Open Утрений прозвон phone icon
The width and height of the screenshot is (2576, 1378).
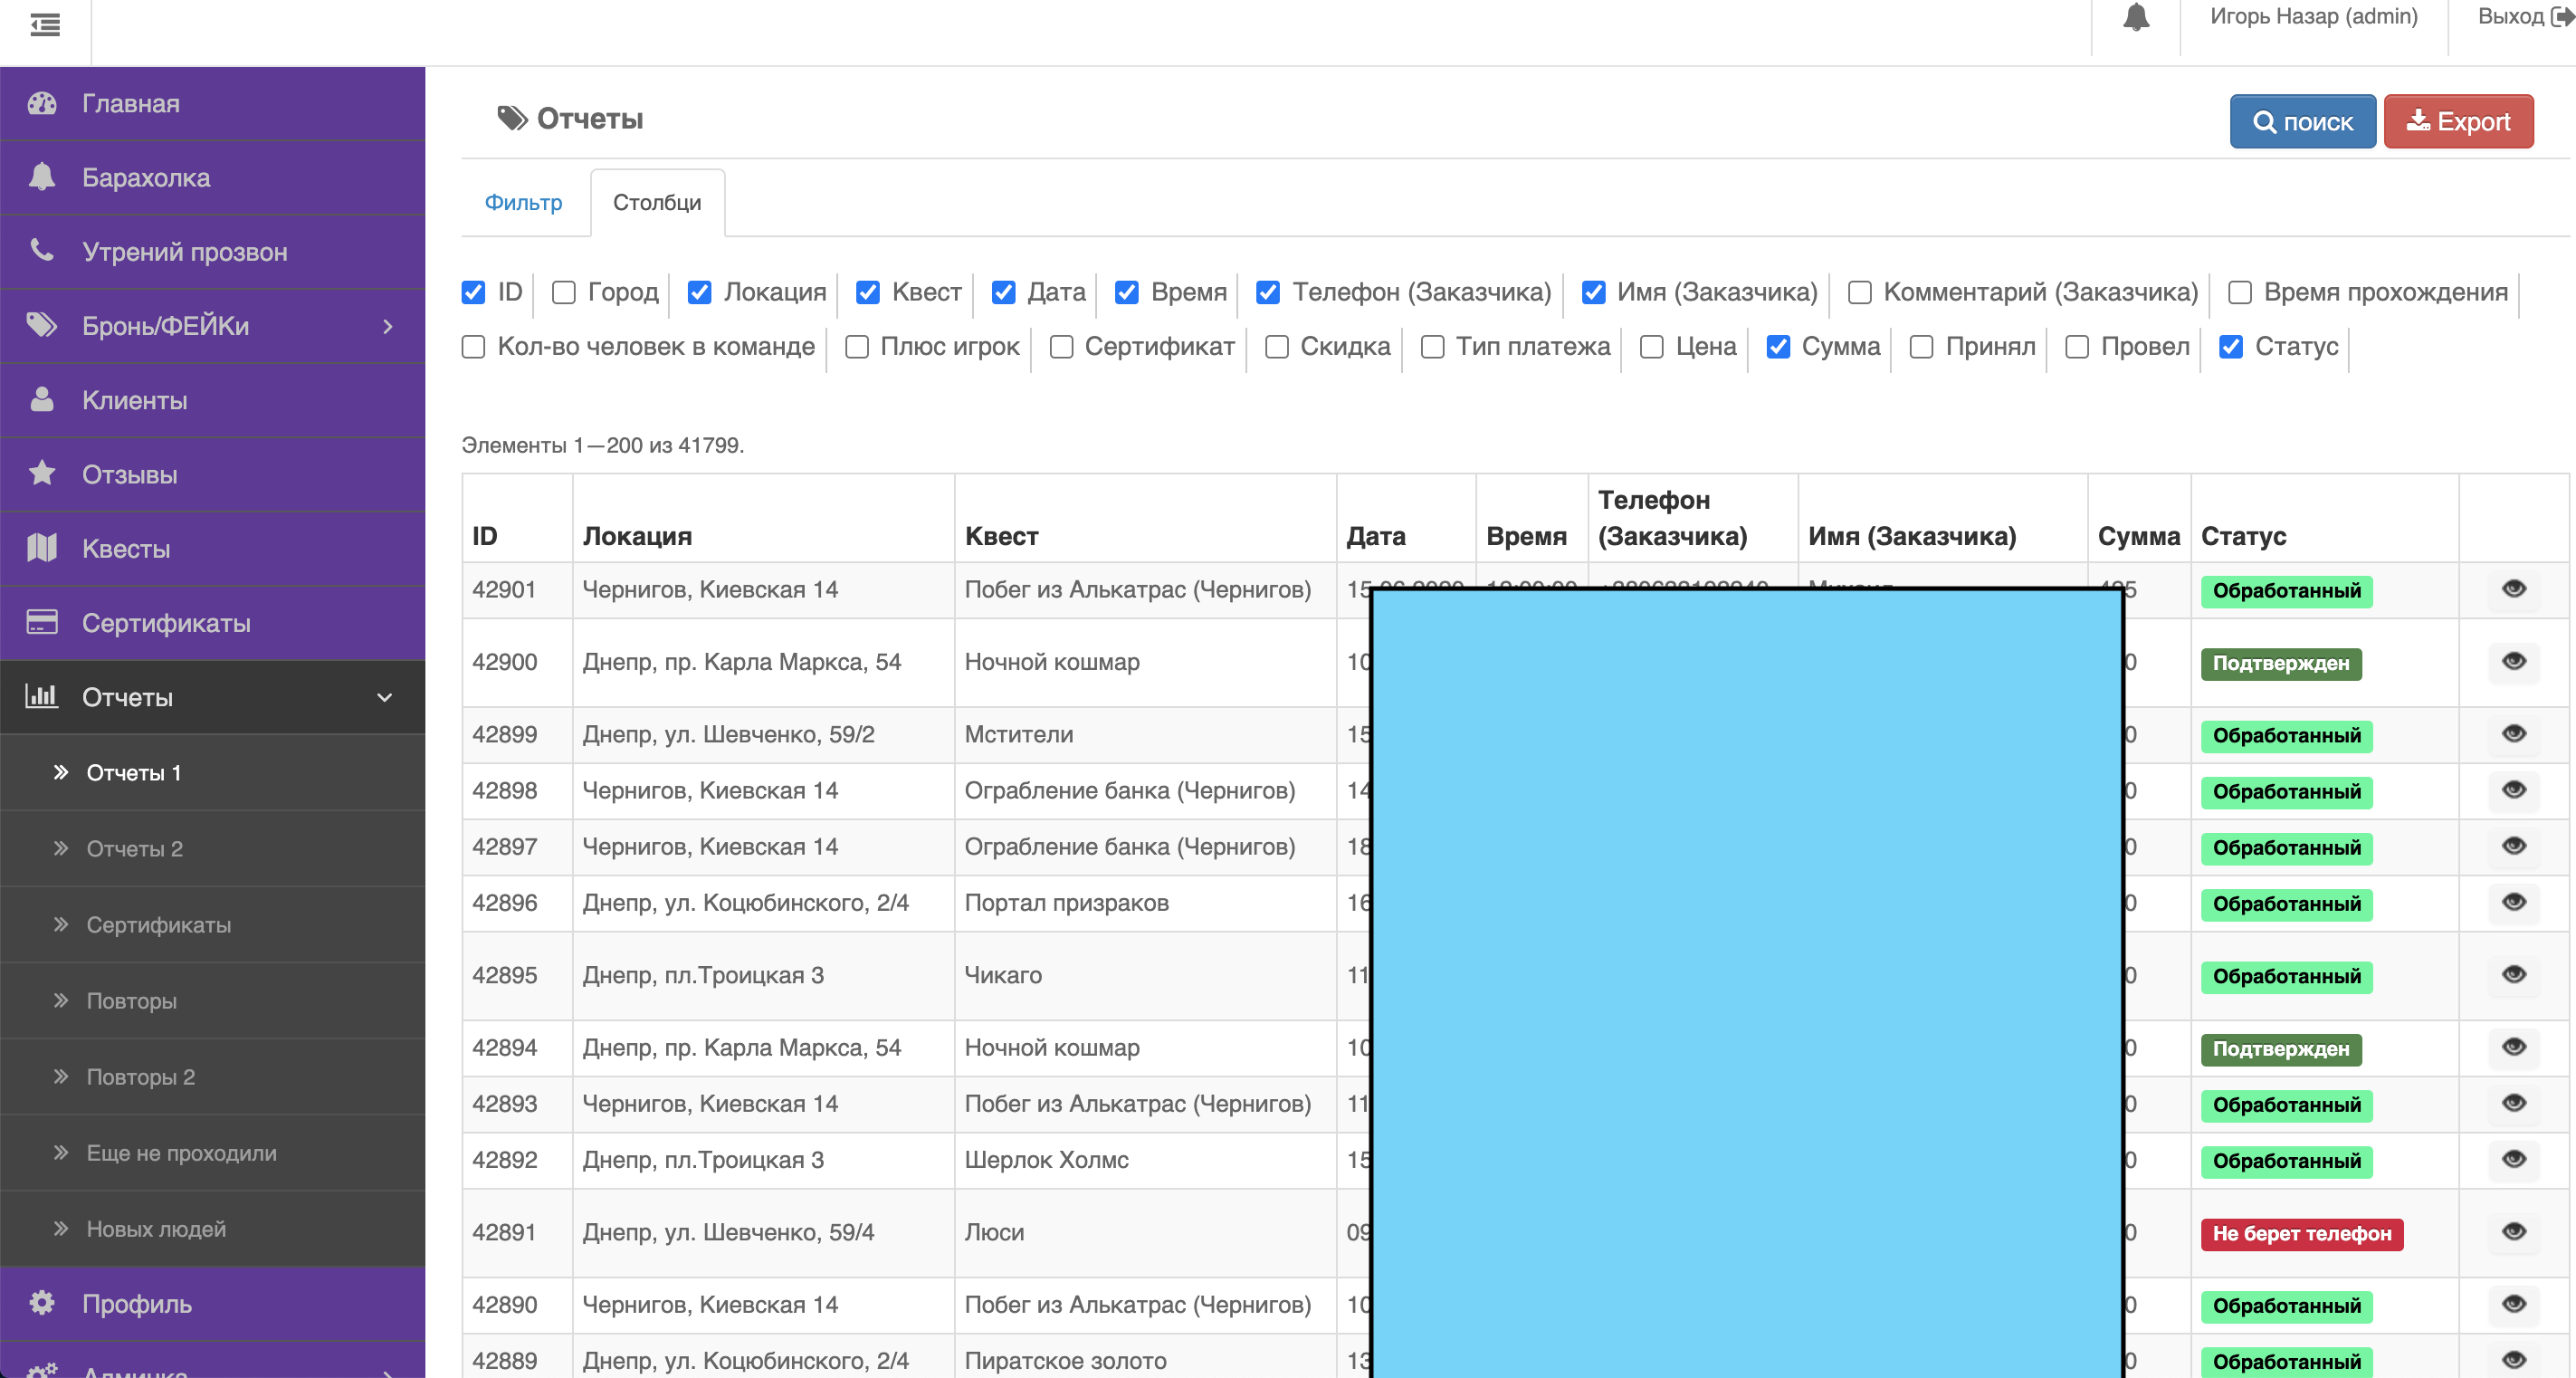point(42,251)
